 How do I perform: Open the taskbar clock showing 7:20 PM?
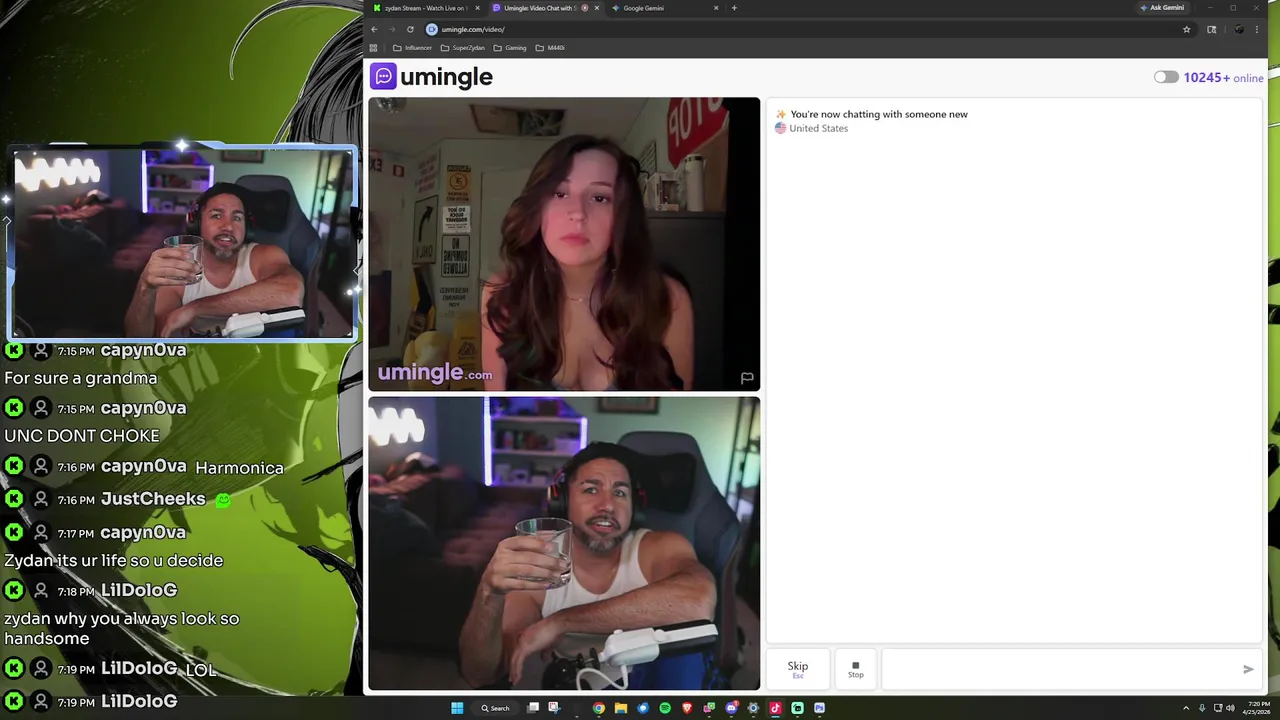click(1256, 708)
